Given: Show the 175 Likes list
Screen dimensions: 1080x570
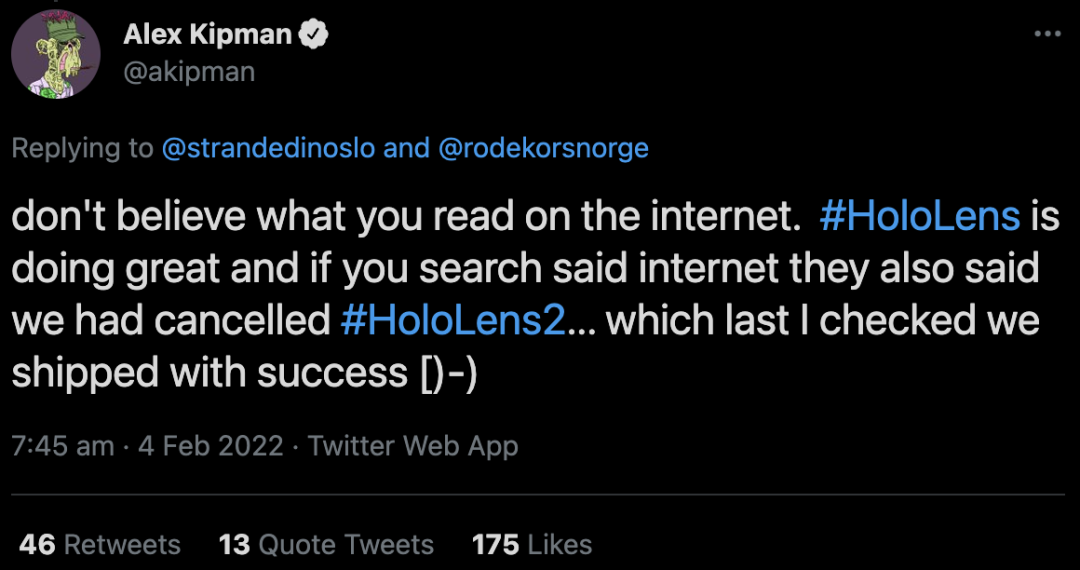Looking at the screenshot, I should 532,544.
